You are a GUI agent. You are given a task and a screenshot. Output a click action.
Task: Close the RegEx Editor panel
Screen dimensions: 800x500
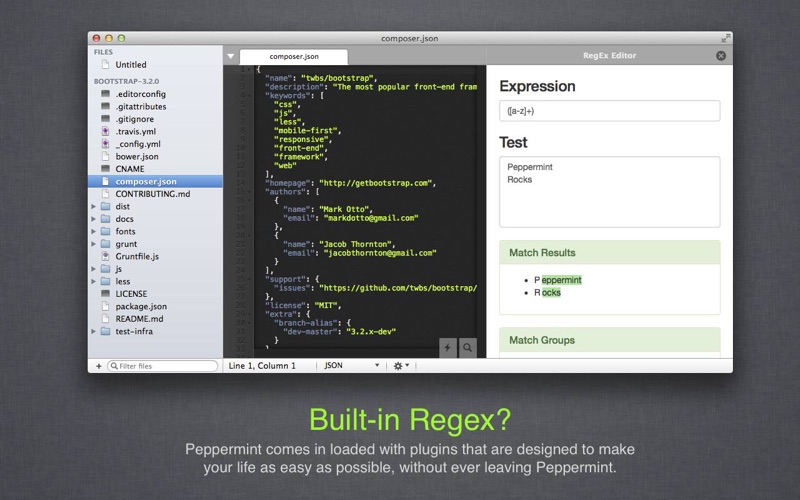coord(720,56)
